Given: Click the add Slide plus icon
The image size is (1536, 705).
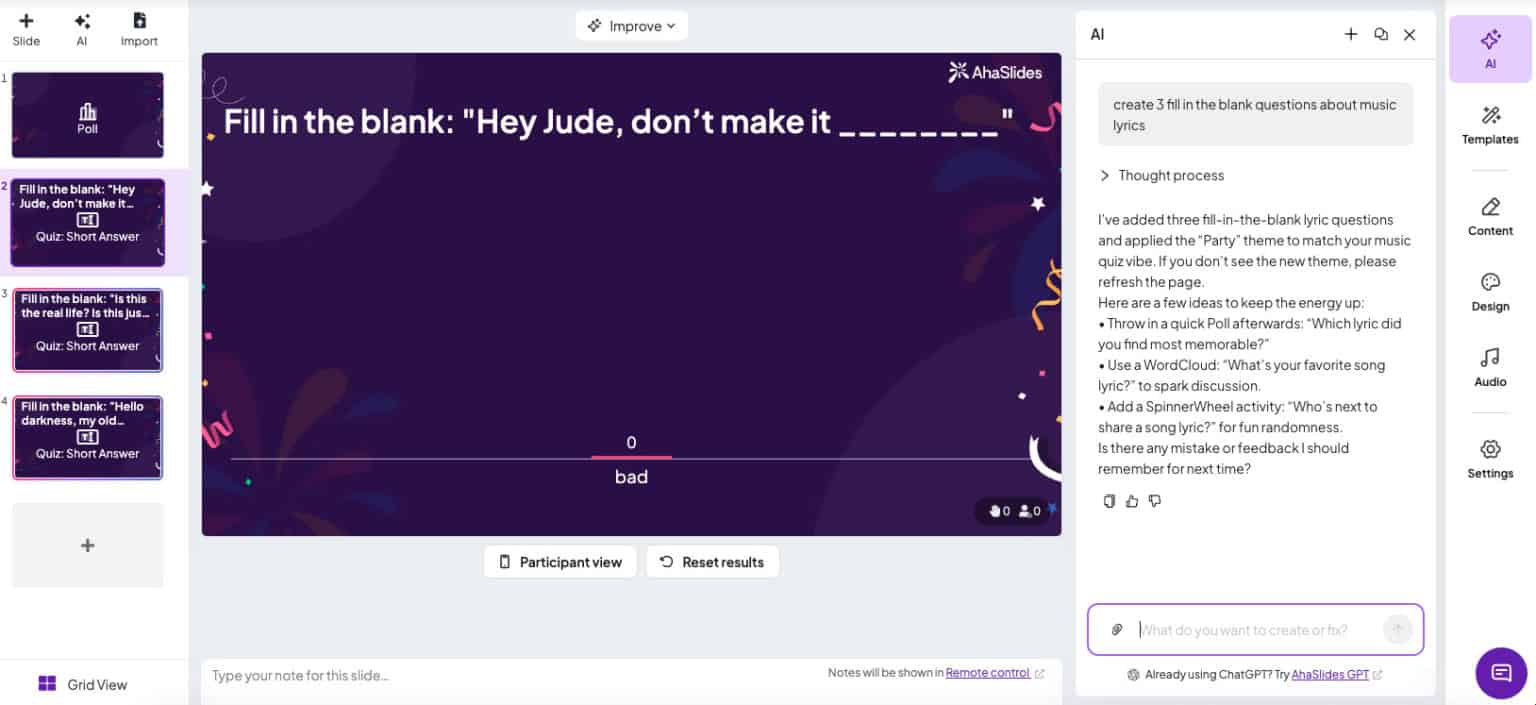Looking at the screenshot, I should pos(26,21).
